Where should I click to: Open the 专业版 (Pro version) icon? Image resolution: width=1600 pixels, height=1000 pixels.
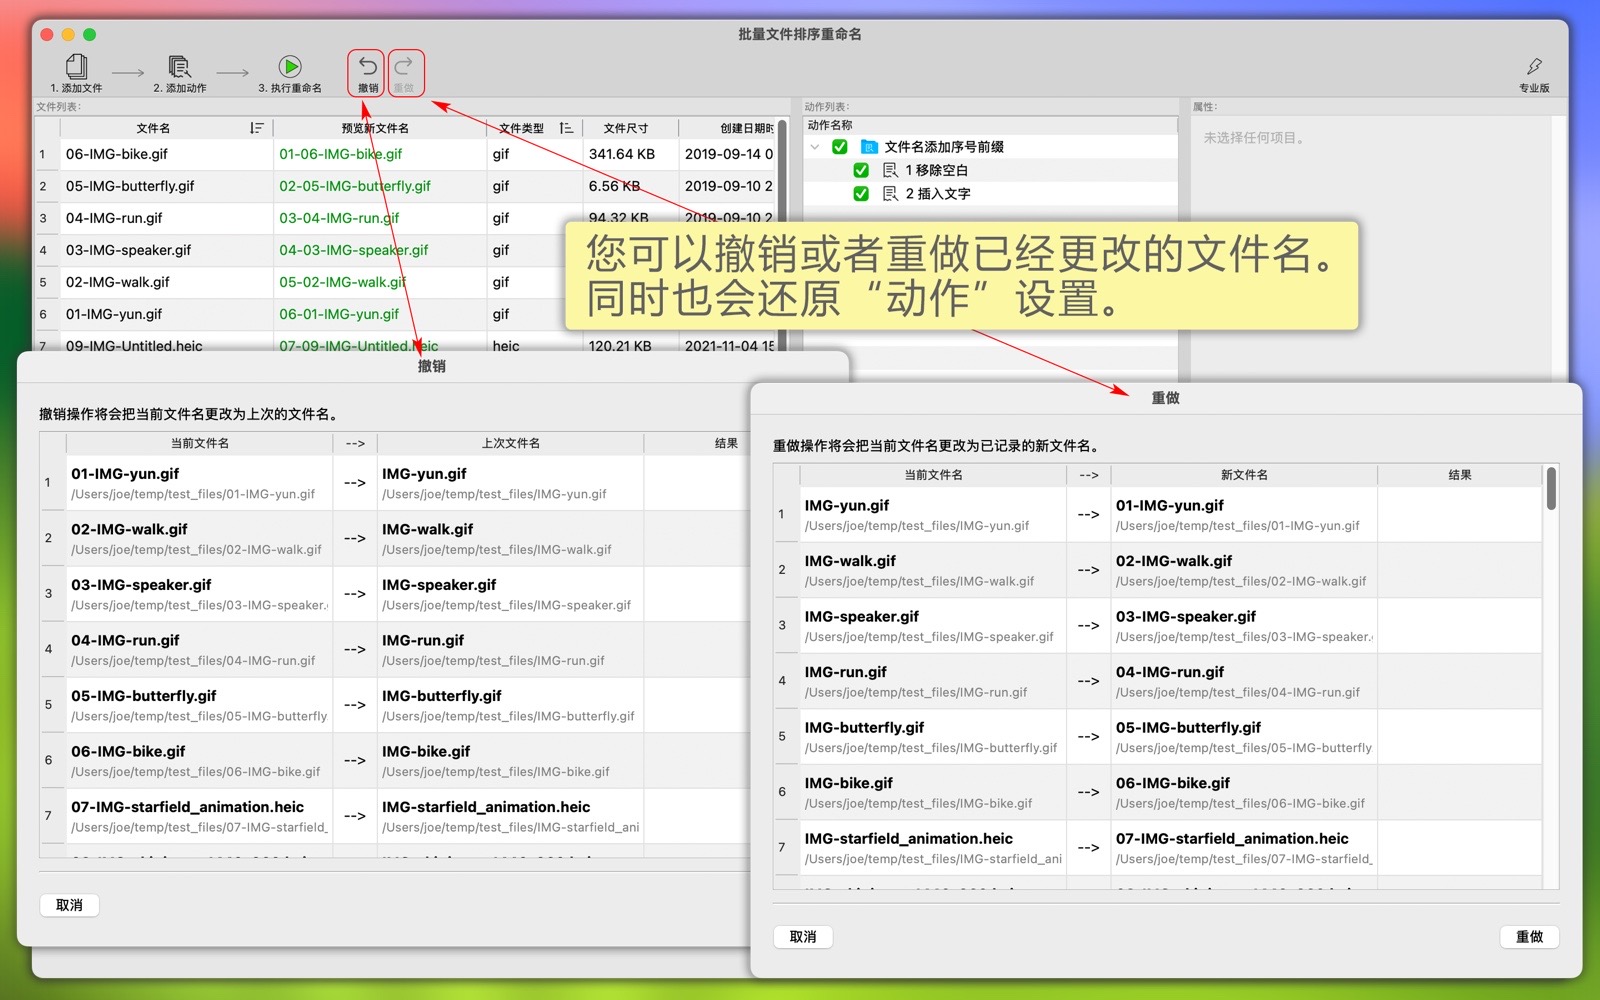pyautogui.click(x=1534, y=68)
